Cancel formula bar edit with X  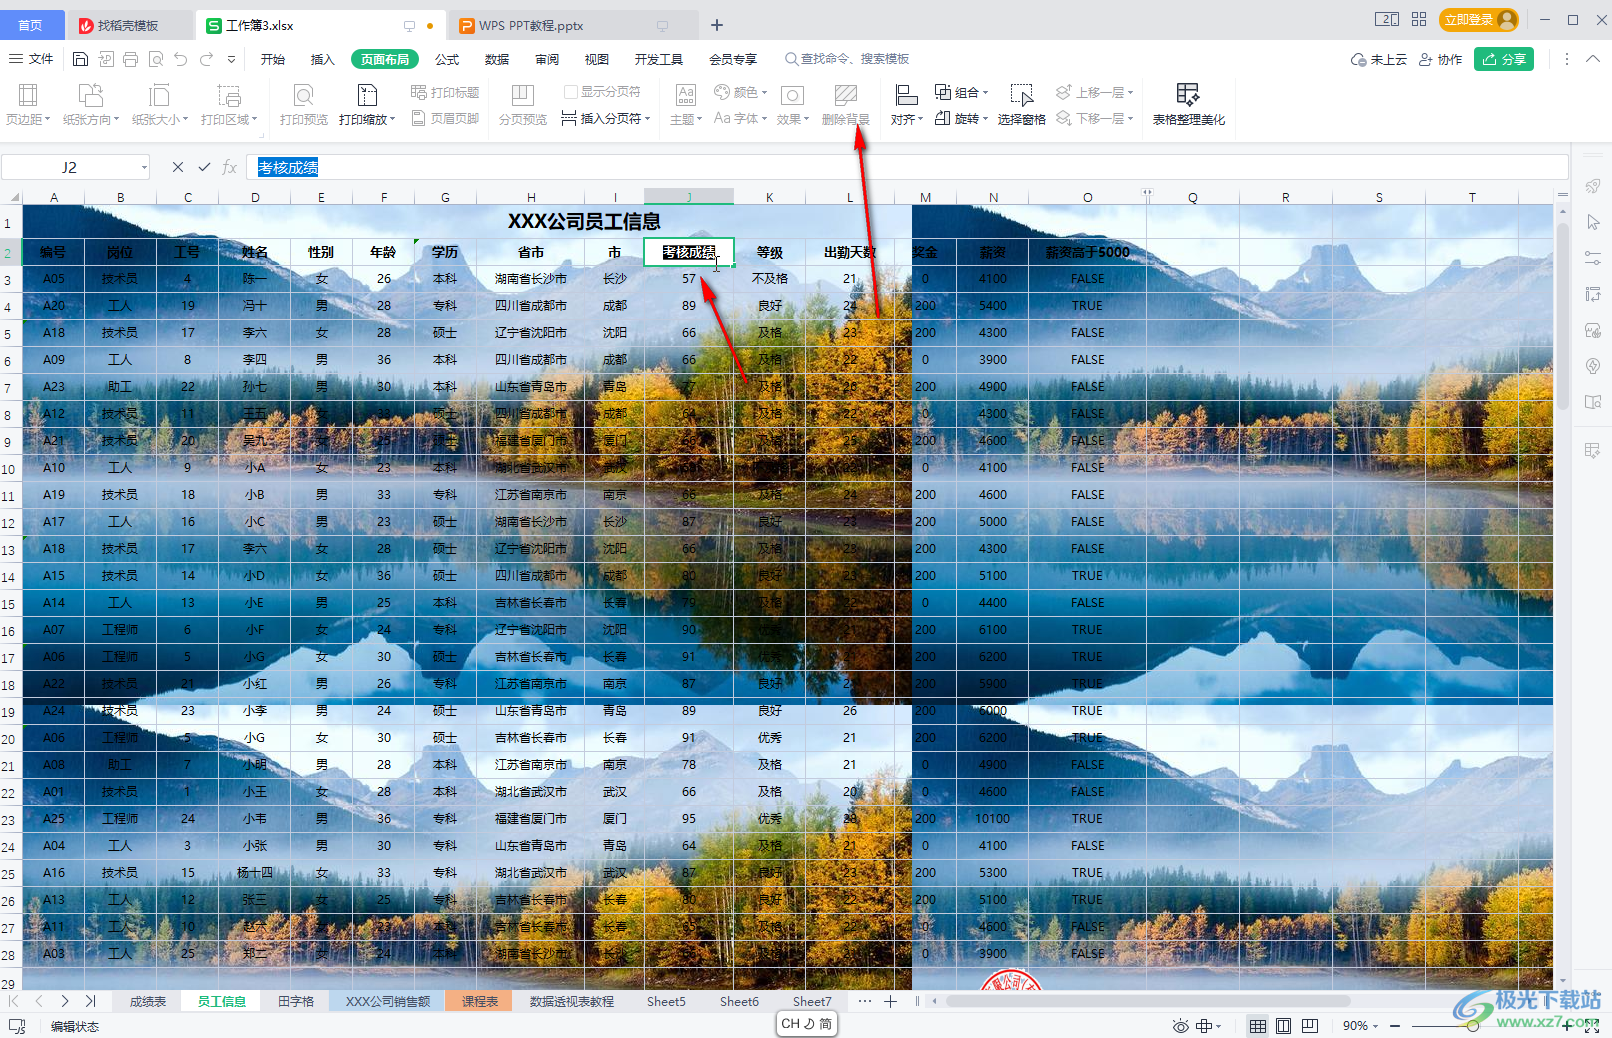(x=178, y=167)
